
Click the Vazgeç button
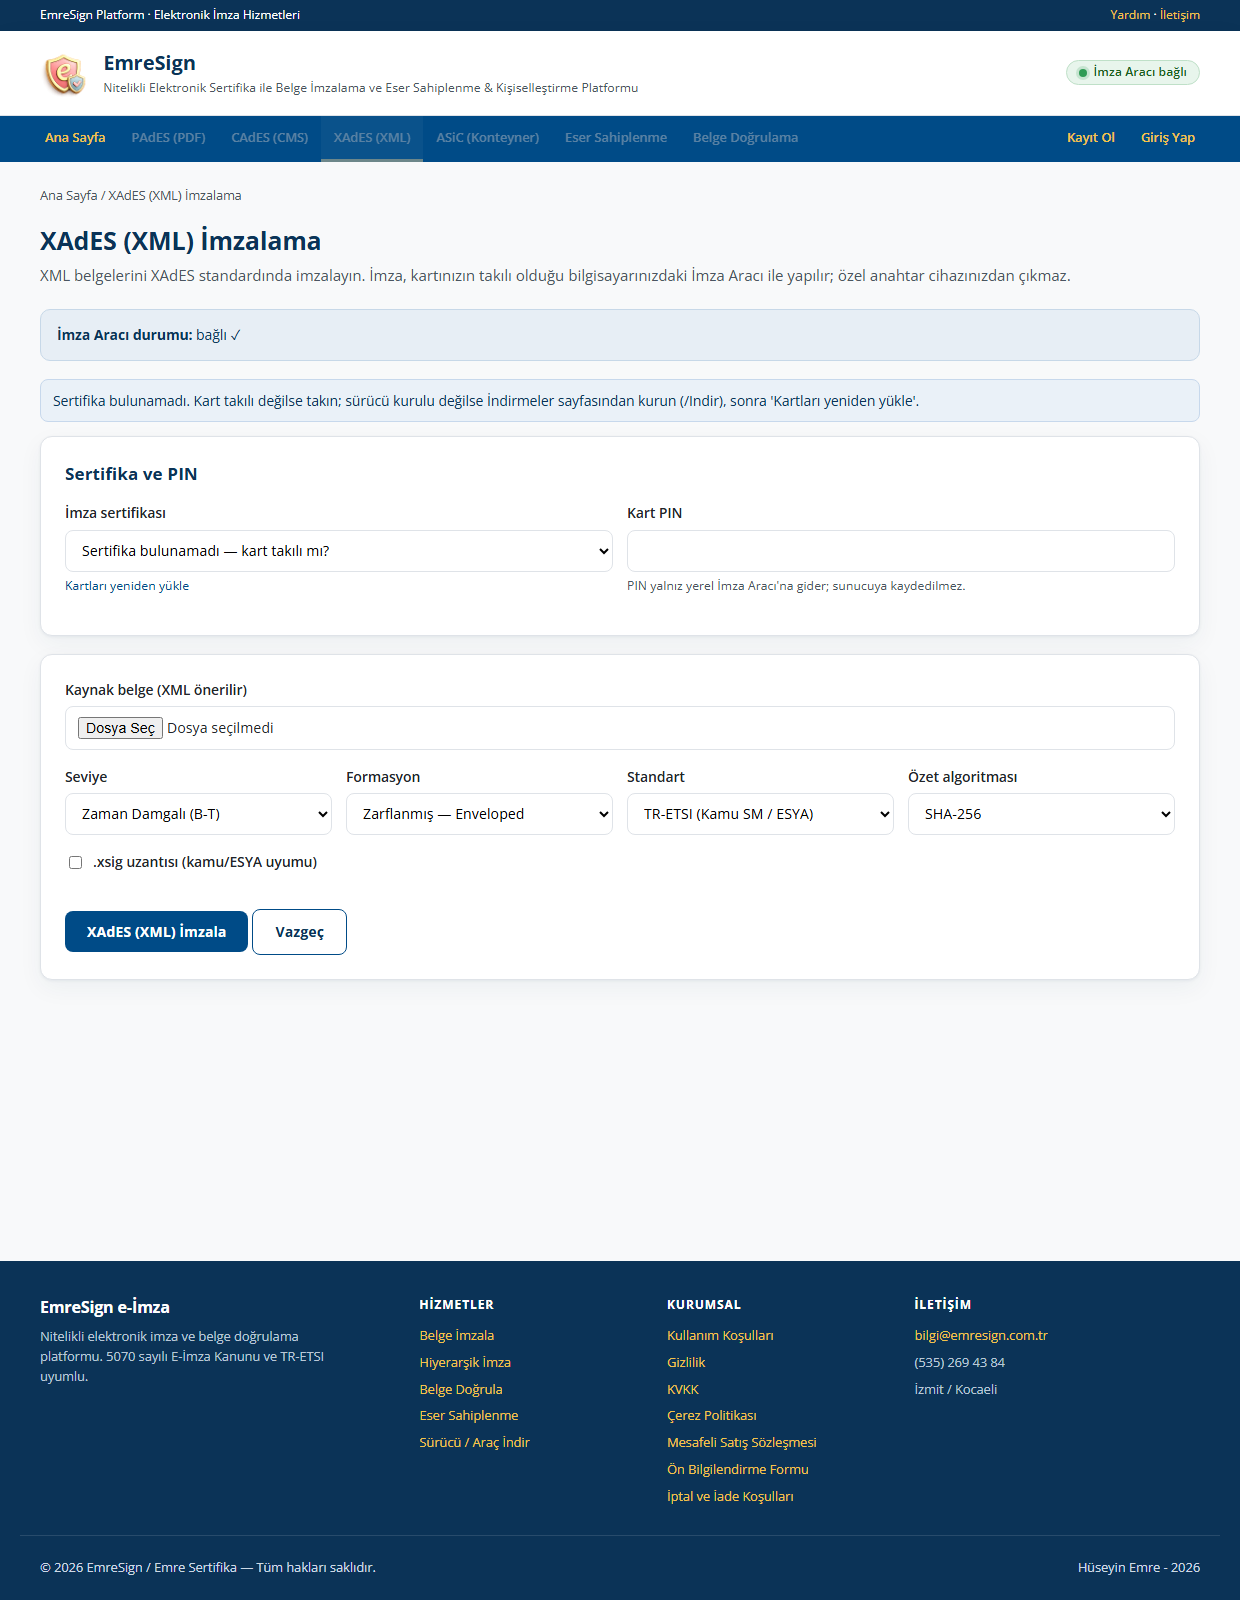pos(299,932)
